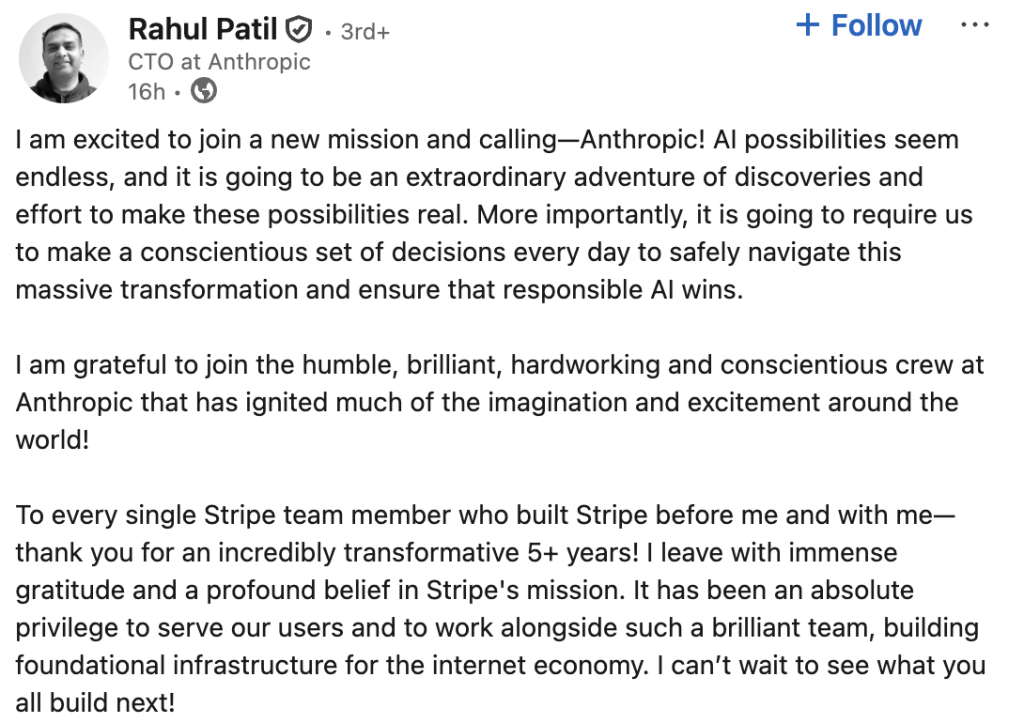Click the "3rd+" connection degree label
The width and height of the screenshot is (1024, 723).
pos(364,31)
